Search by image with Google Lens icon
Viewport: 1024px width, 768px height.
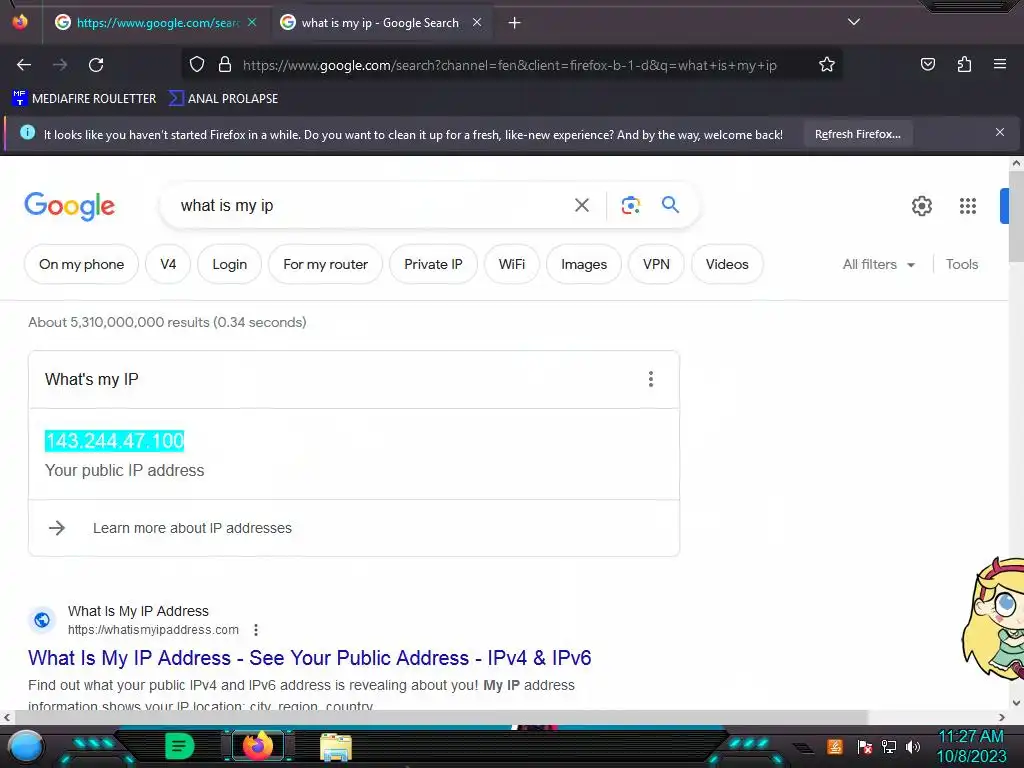tap(630, 206)
